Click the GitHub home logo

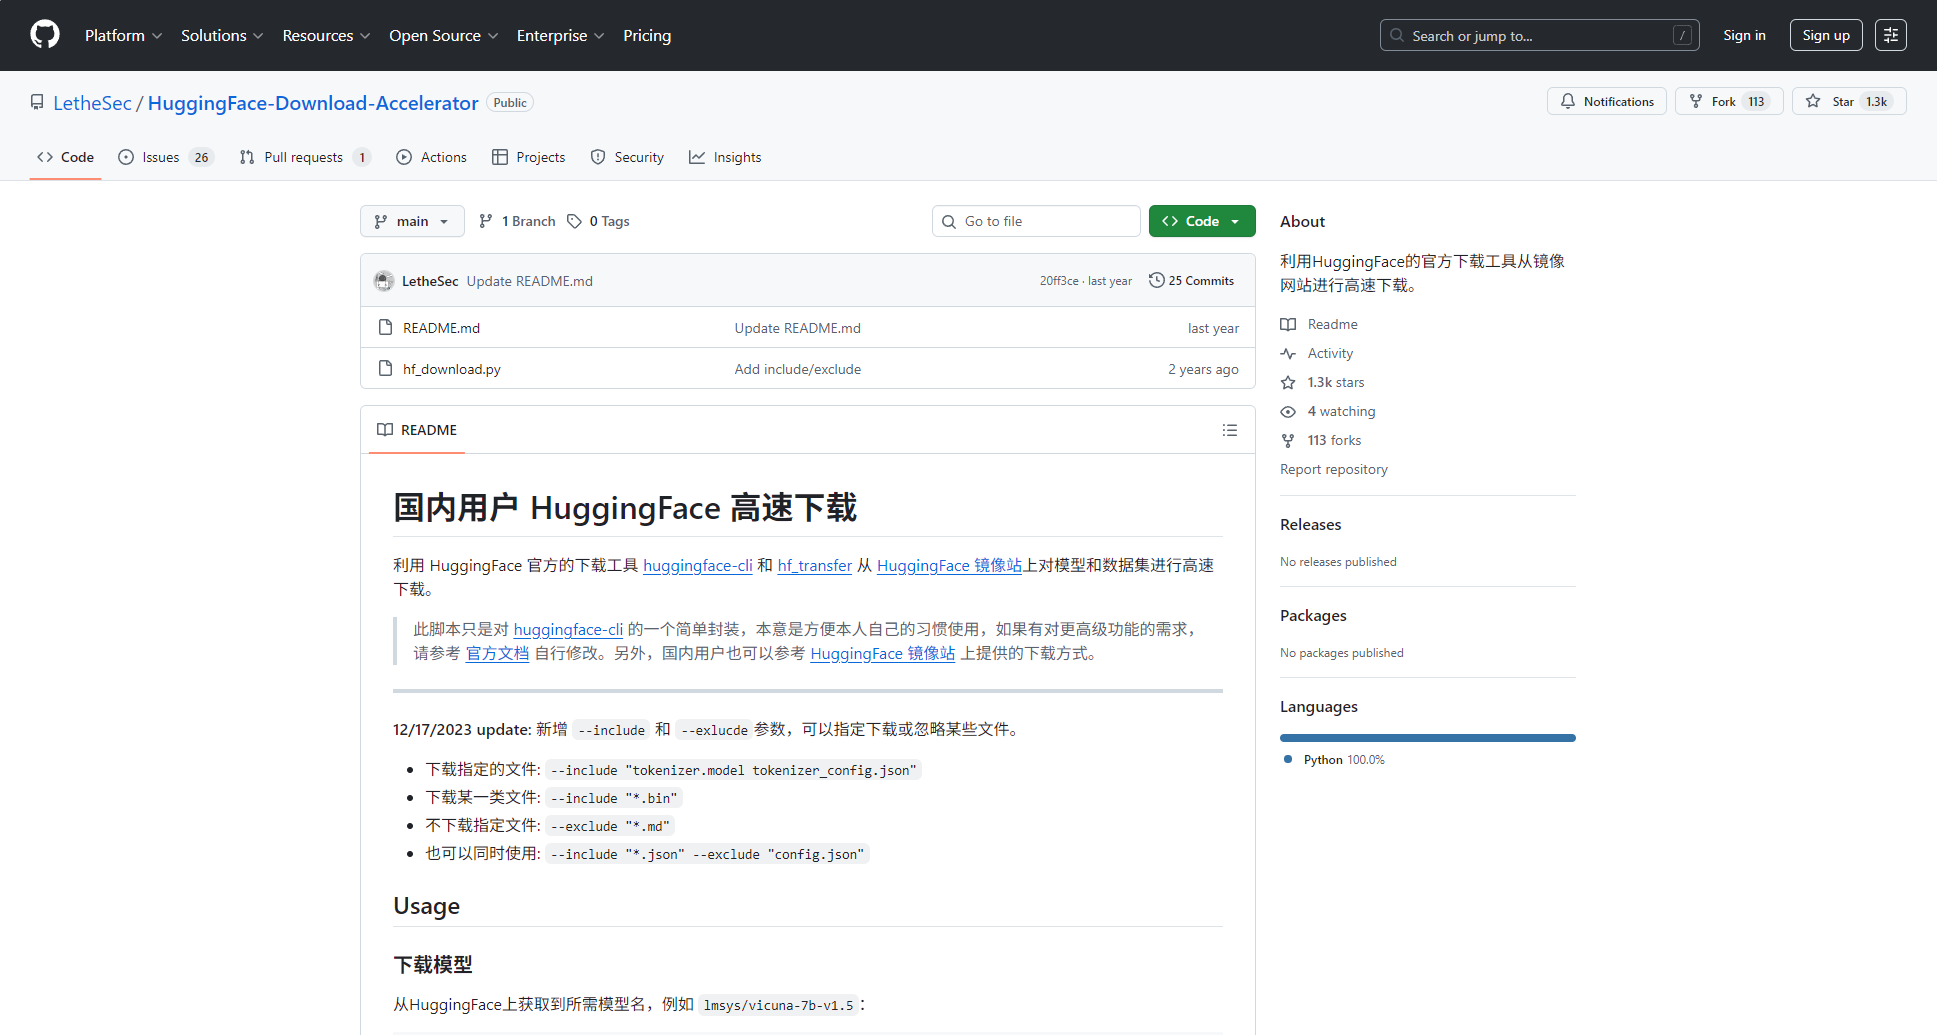tap(44, 34)
